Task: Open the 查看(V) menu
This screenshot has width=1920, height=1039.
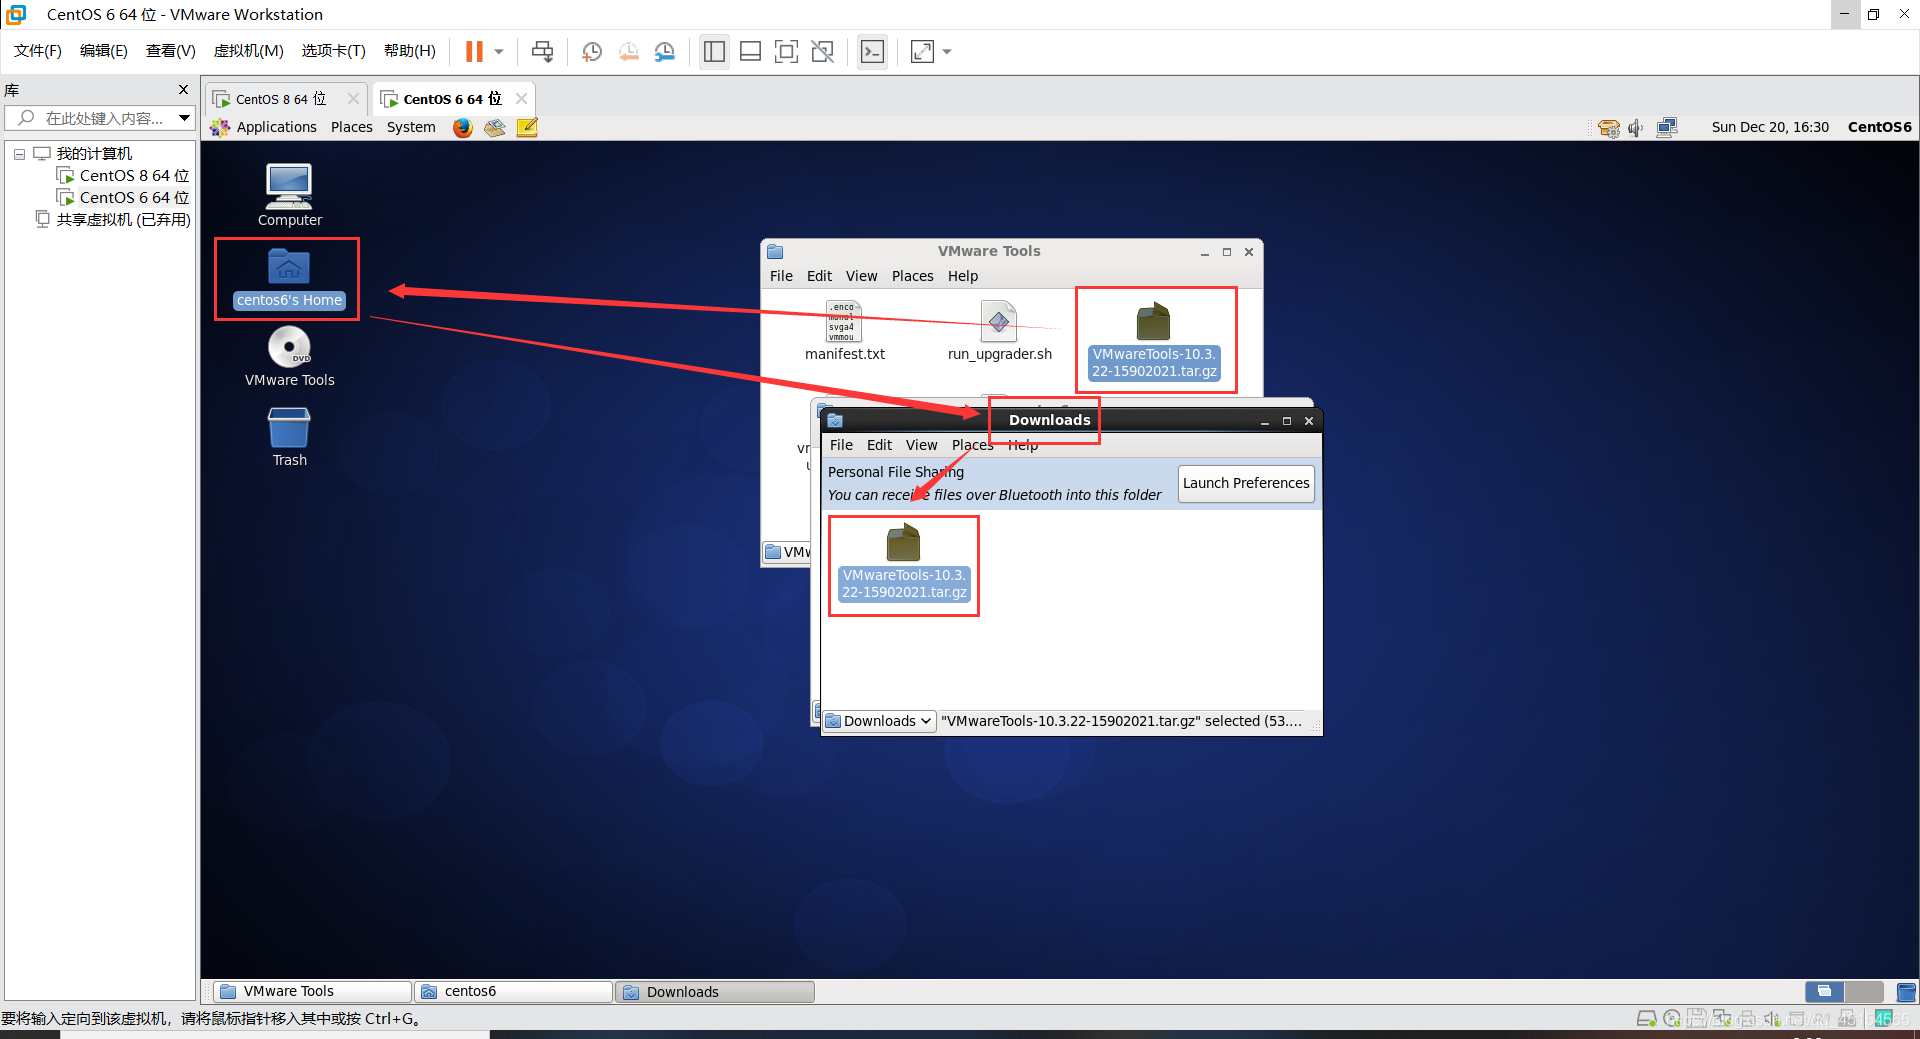Action: (171, 51)
